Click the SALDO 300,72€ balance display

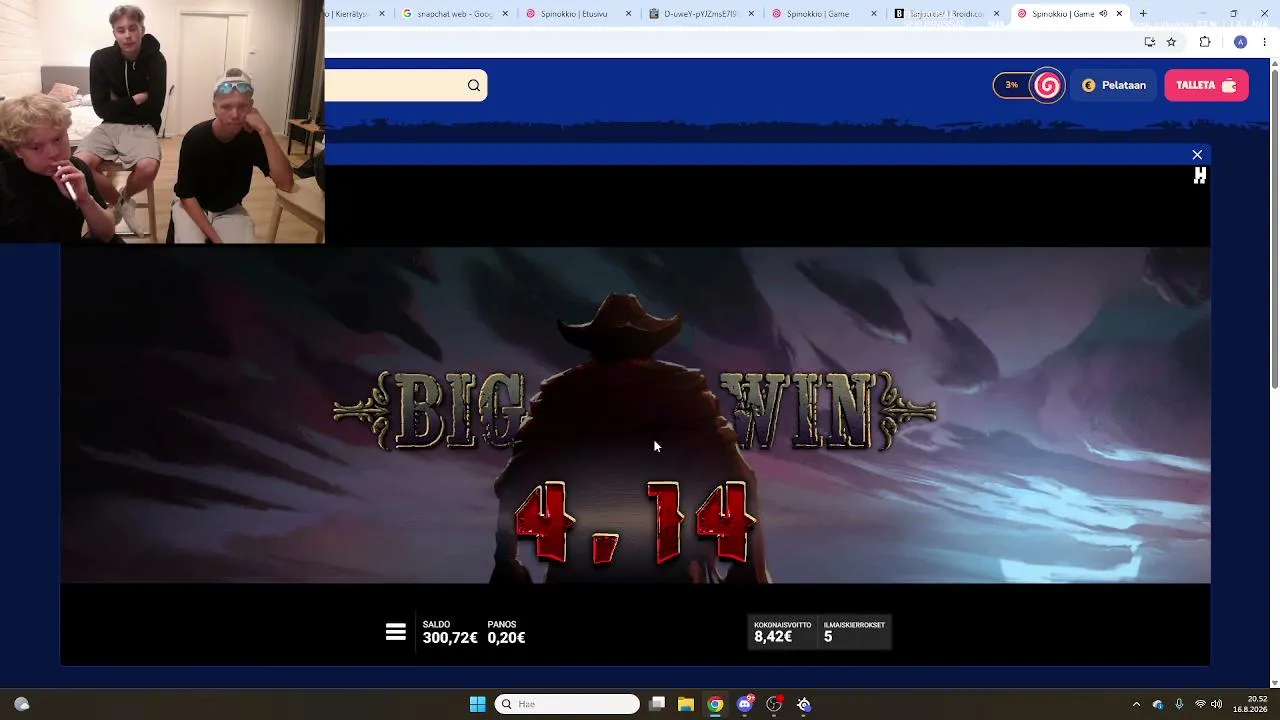click(450, 632)
